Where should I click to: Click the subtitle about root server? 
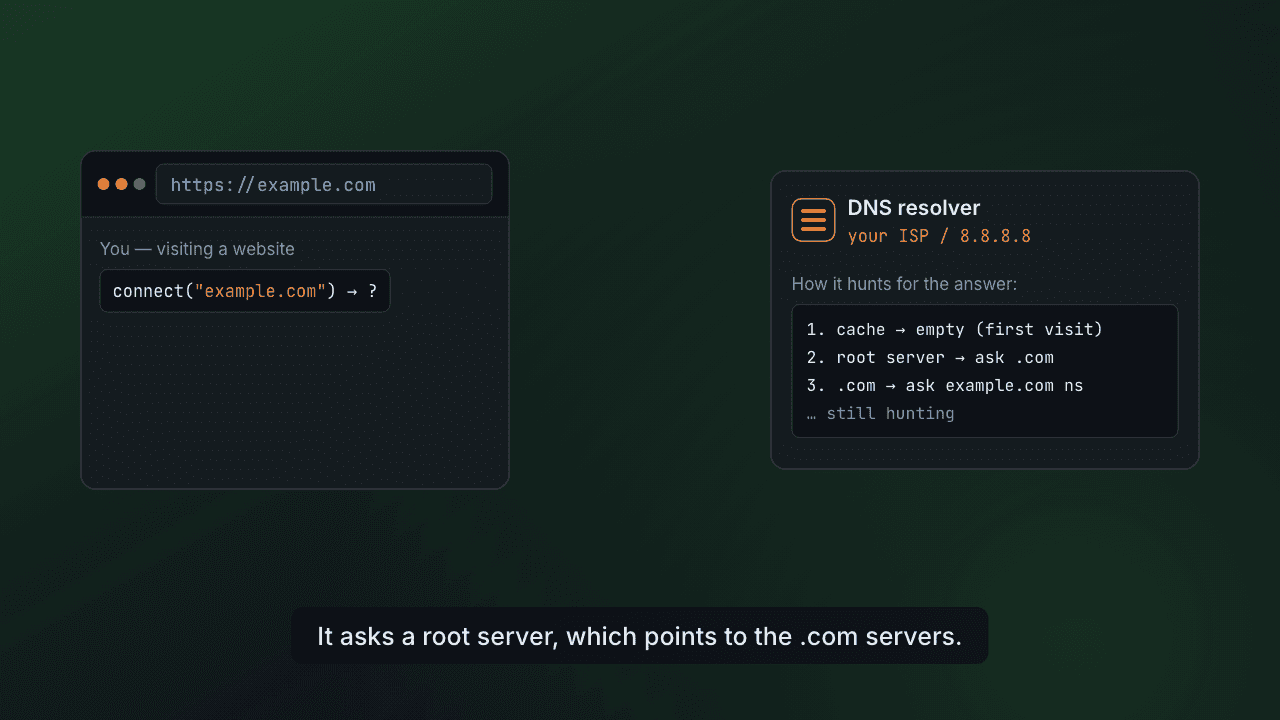pos(639,636)
